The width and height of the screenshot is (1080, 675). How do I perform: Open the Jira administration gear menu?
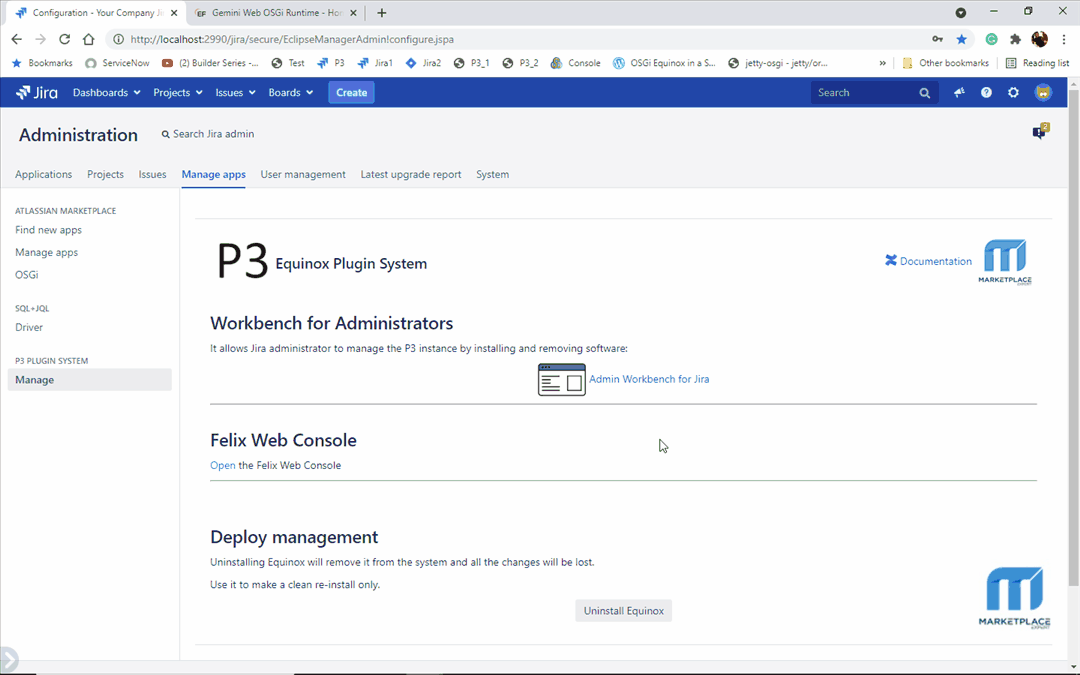coord(1013,92)
